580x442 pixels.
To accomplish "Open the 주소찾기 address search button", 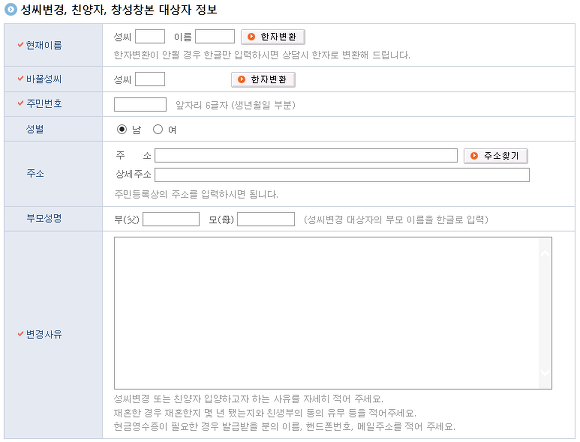I will [496, 156].
